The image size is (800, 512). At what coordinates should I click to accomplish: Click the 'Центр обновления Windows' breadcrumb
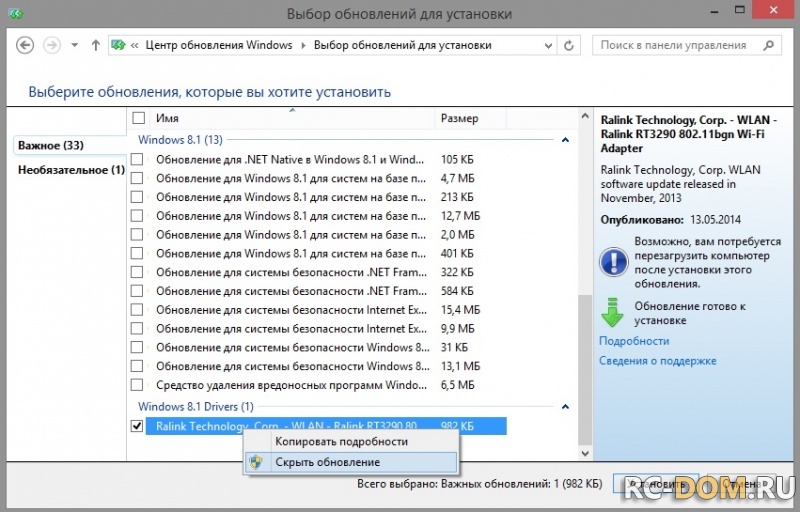point(219,45)
